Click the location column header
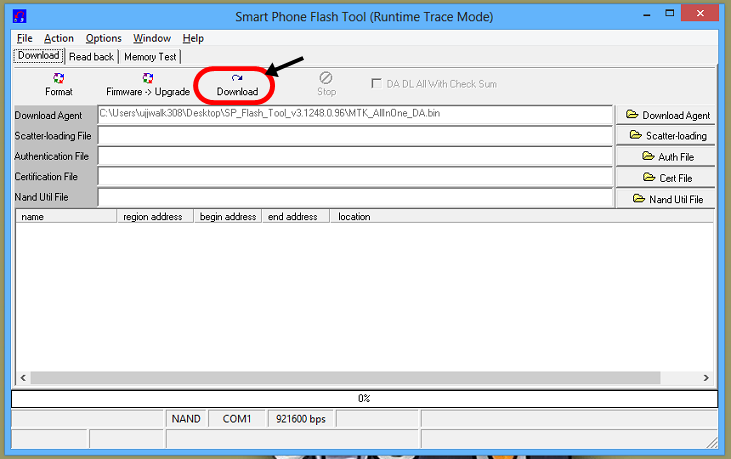The height and width of the screenshot is (459, 731). 522,216
